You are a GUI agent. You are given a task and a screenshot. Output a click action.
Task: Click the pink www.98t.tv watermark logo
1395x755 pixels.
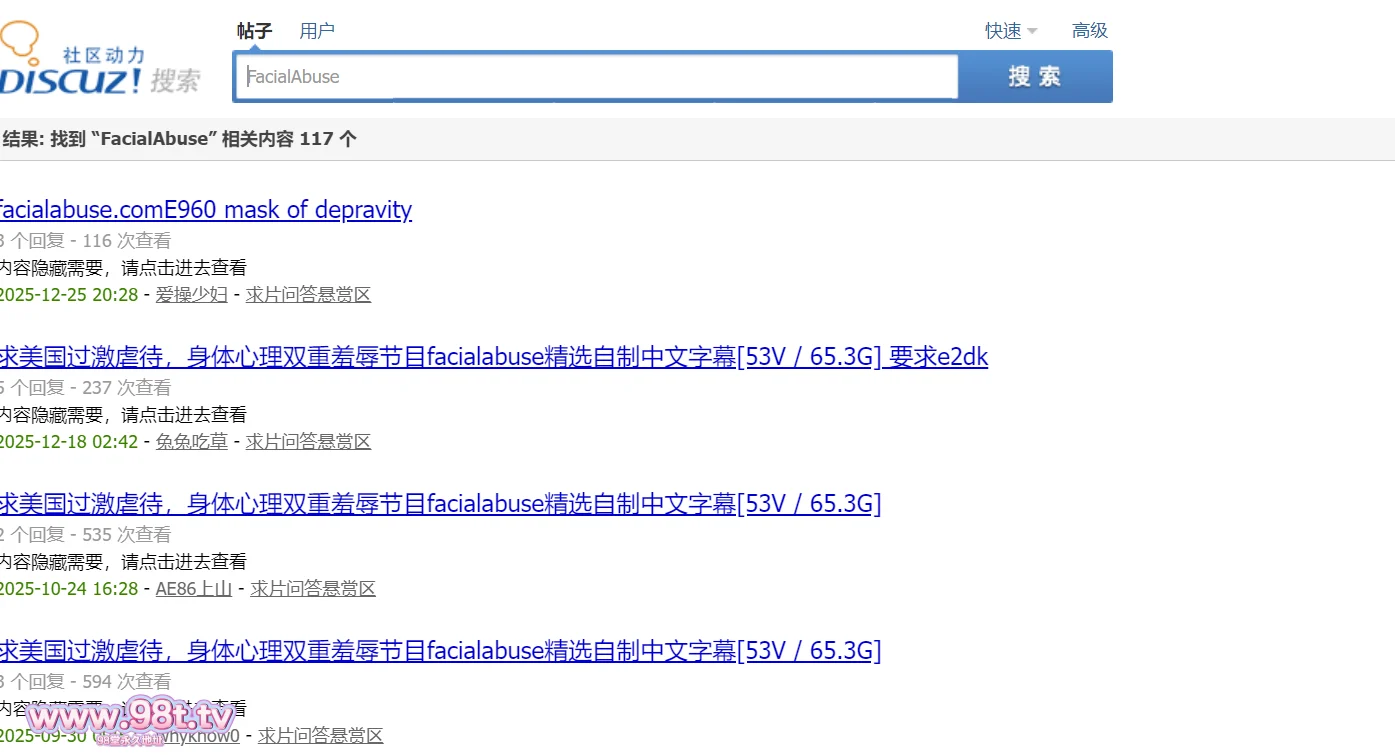[130, 718]
